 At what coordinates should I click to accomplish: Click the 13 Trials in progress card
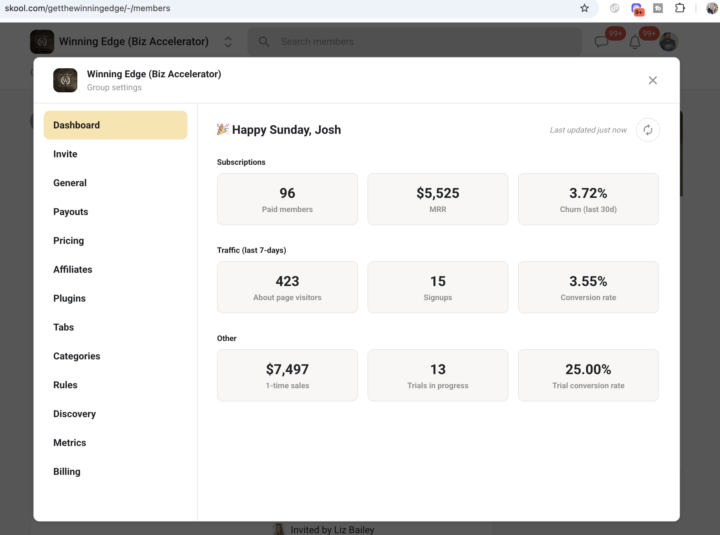[438, 376]
